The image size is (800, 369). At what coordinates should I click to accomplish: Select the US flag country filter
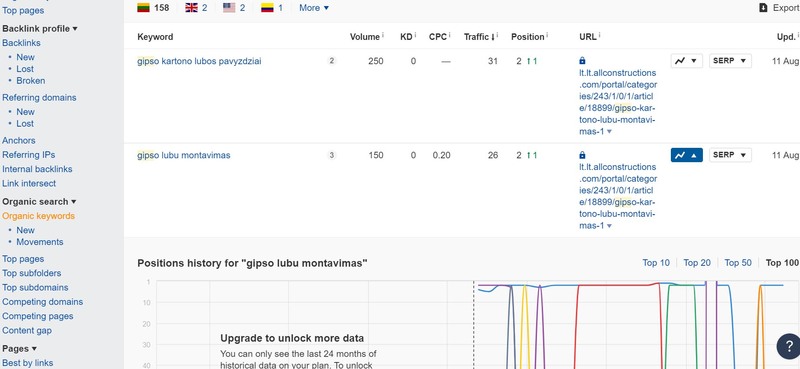point(234,8)
